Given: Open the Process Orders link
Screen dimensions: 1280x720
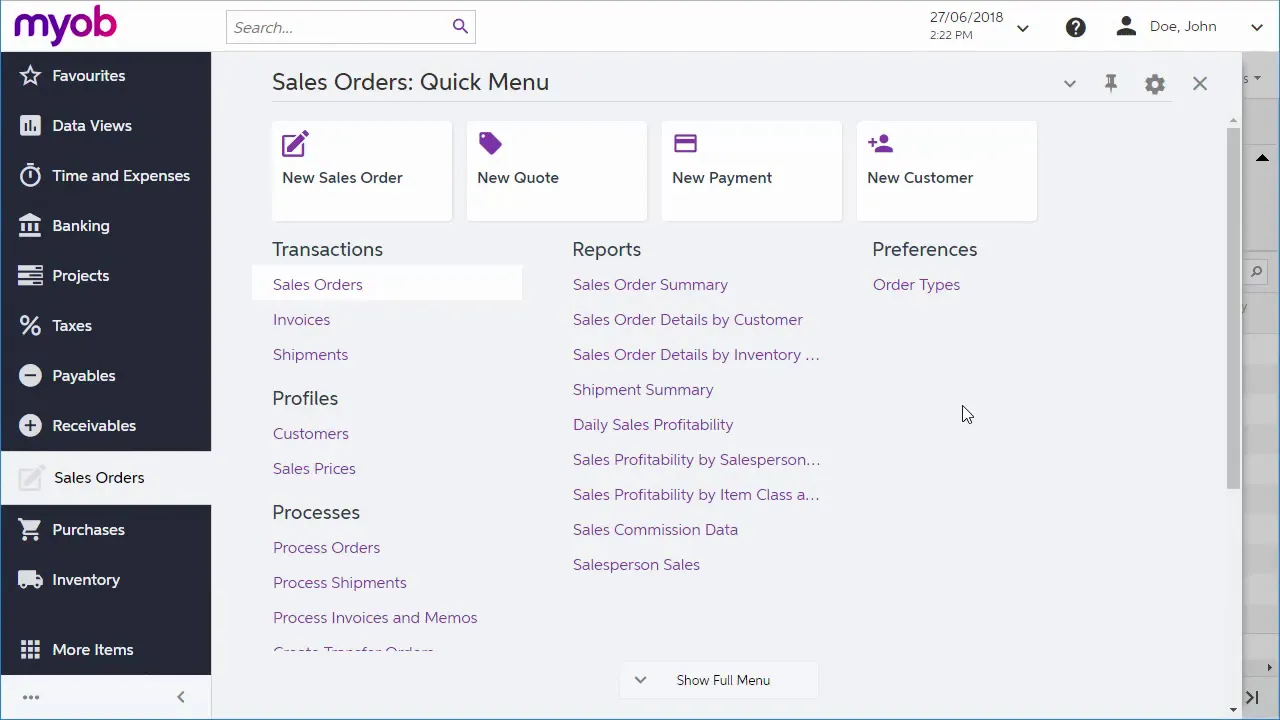Looking at the screenshot, I should pos(326,548).
